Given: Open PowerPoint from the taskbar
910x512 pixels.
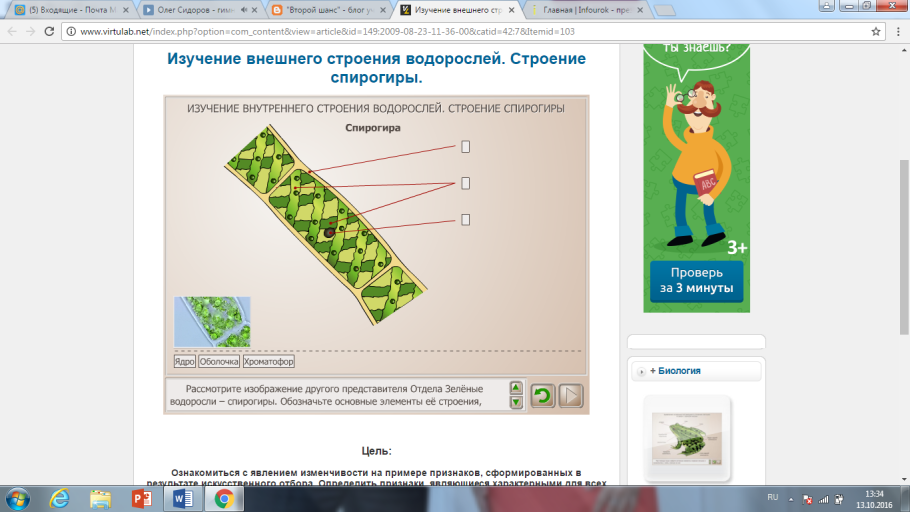Looking at the screenshot, I should 141,497.
